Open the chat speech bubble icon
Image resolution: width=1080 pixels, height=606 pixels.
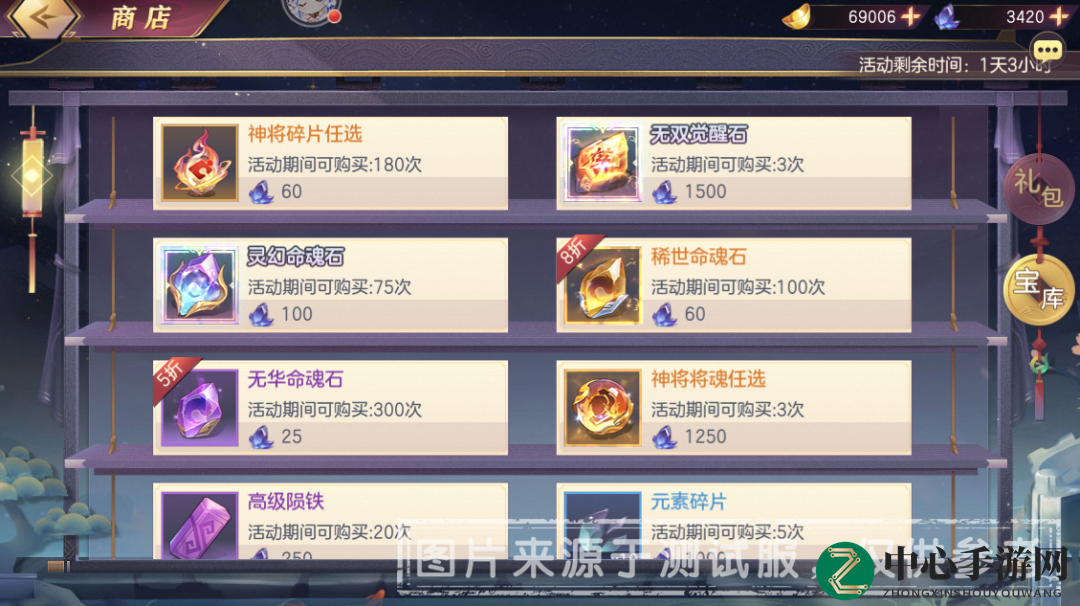[1047, 50]
